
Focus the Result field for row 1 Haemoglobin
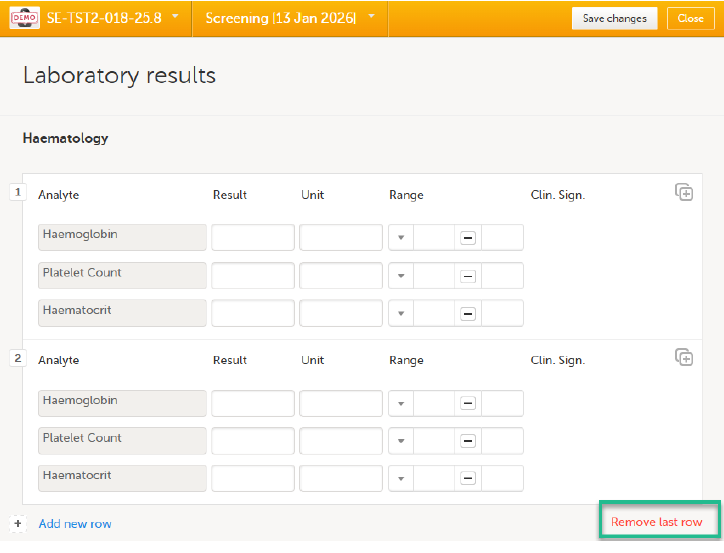click(252, 238)
